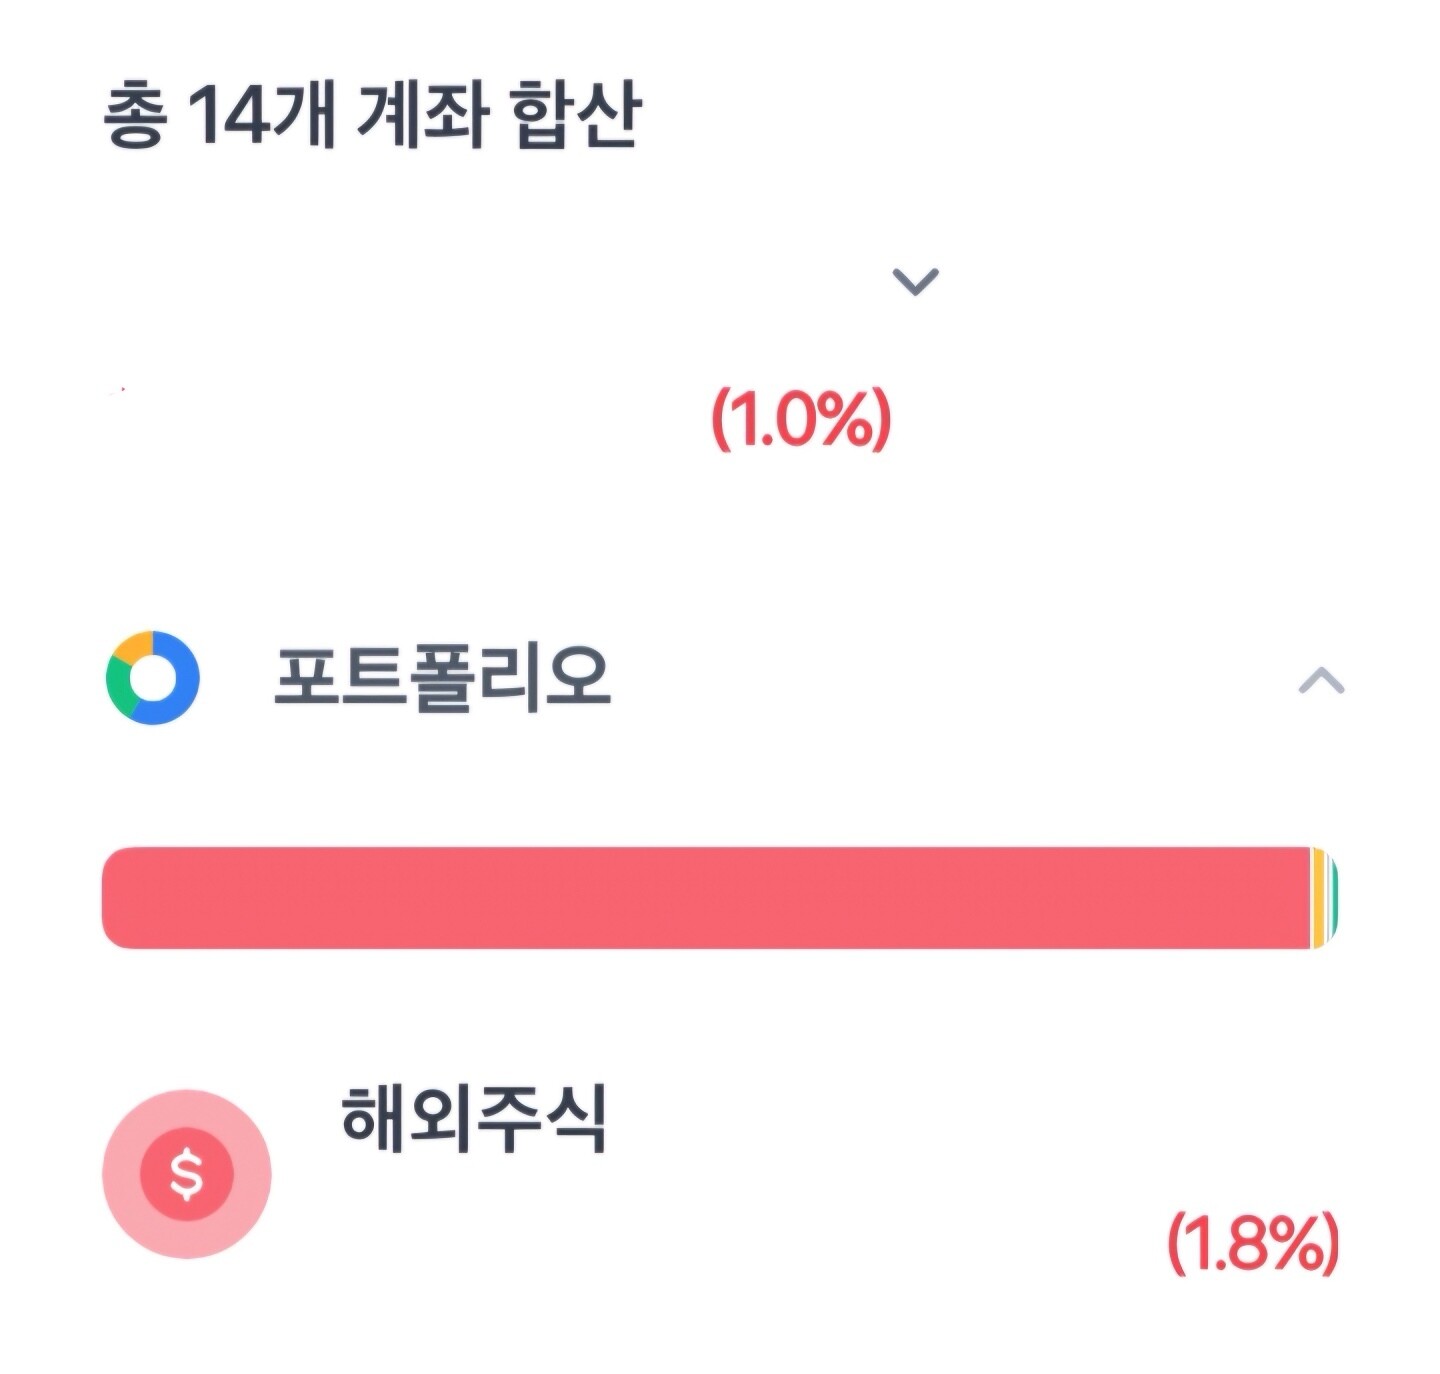This screenshot has width=1440, height=1374.
Task: Click the 합산 word in the header
Action: (x=575, y=117)
